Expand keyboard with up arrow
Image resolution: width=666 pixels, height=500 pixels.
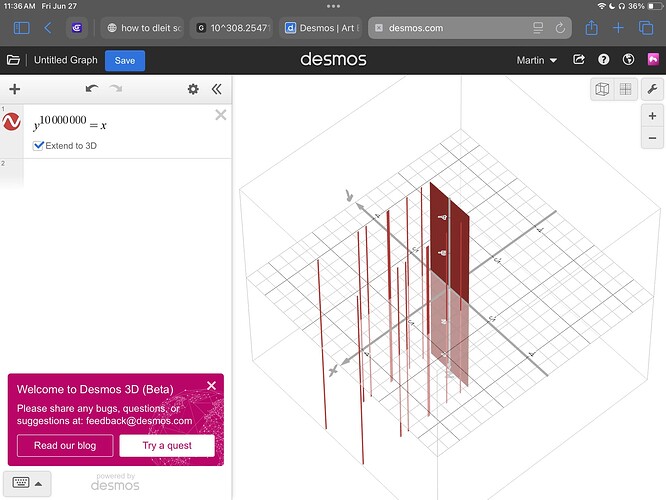click(38, 483)
